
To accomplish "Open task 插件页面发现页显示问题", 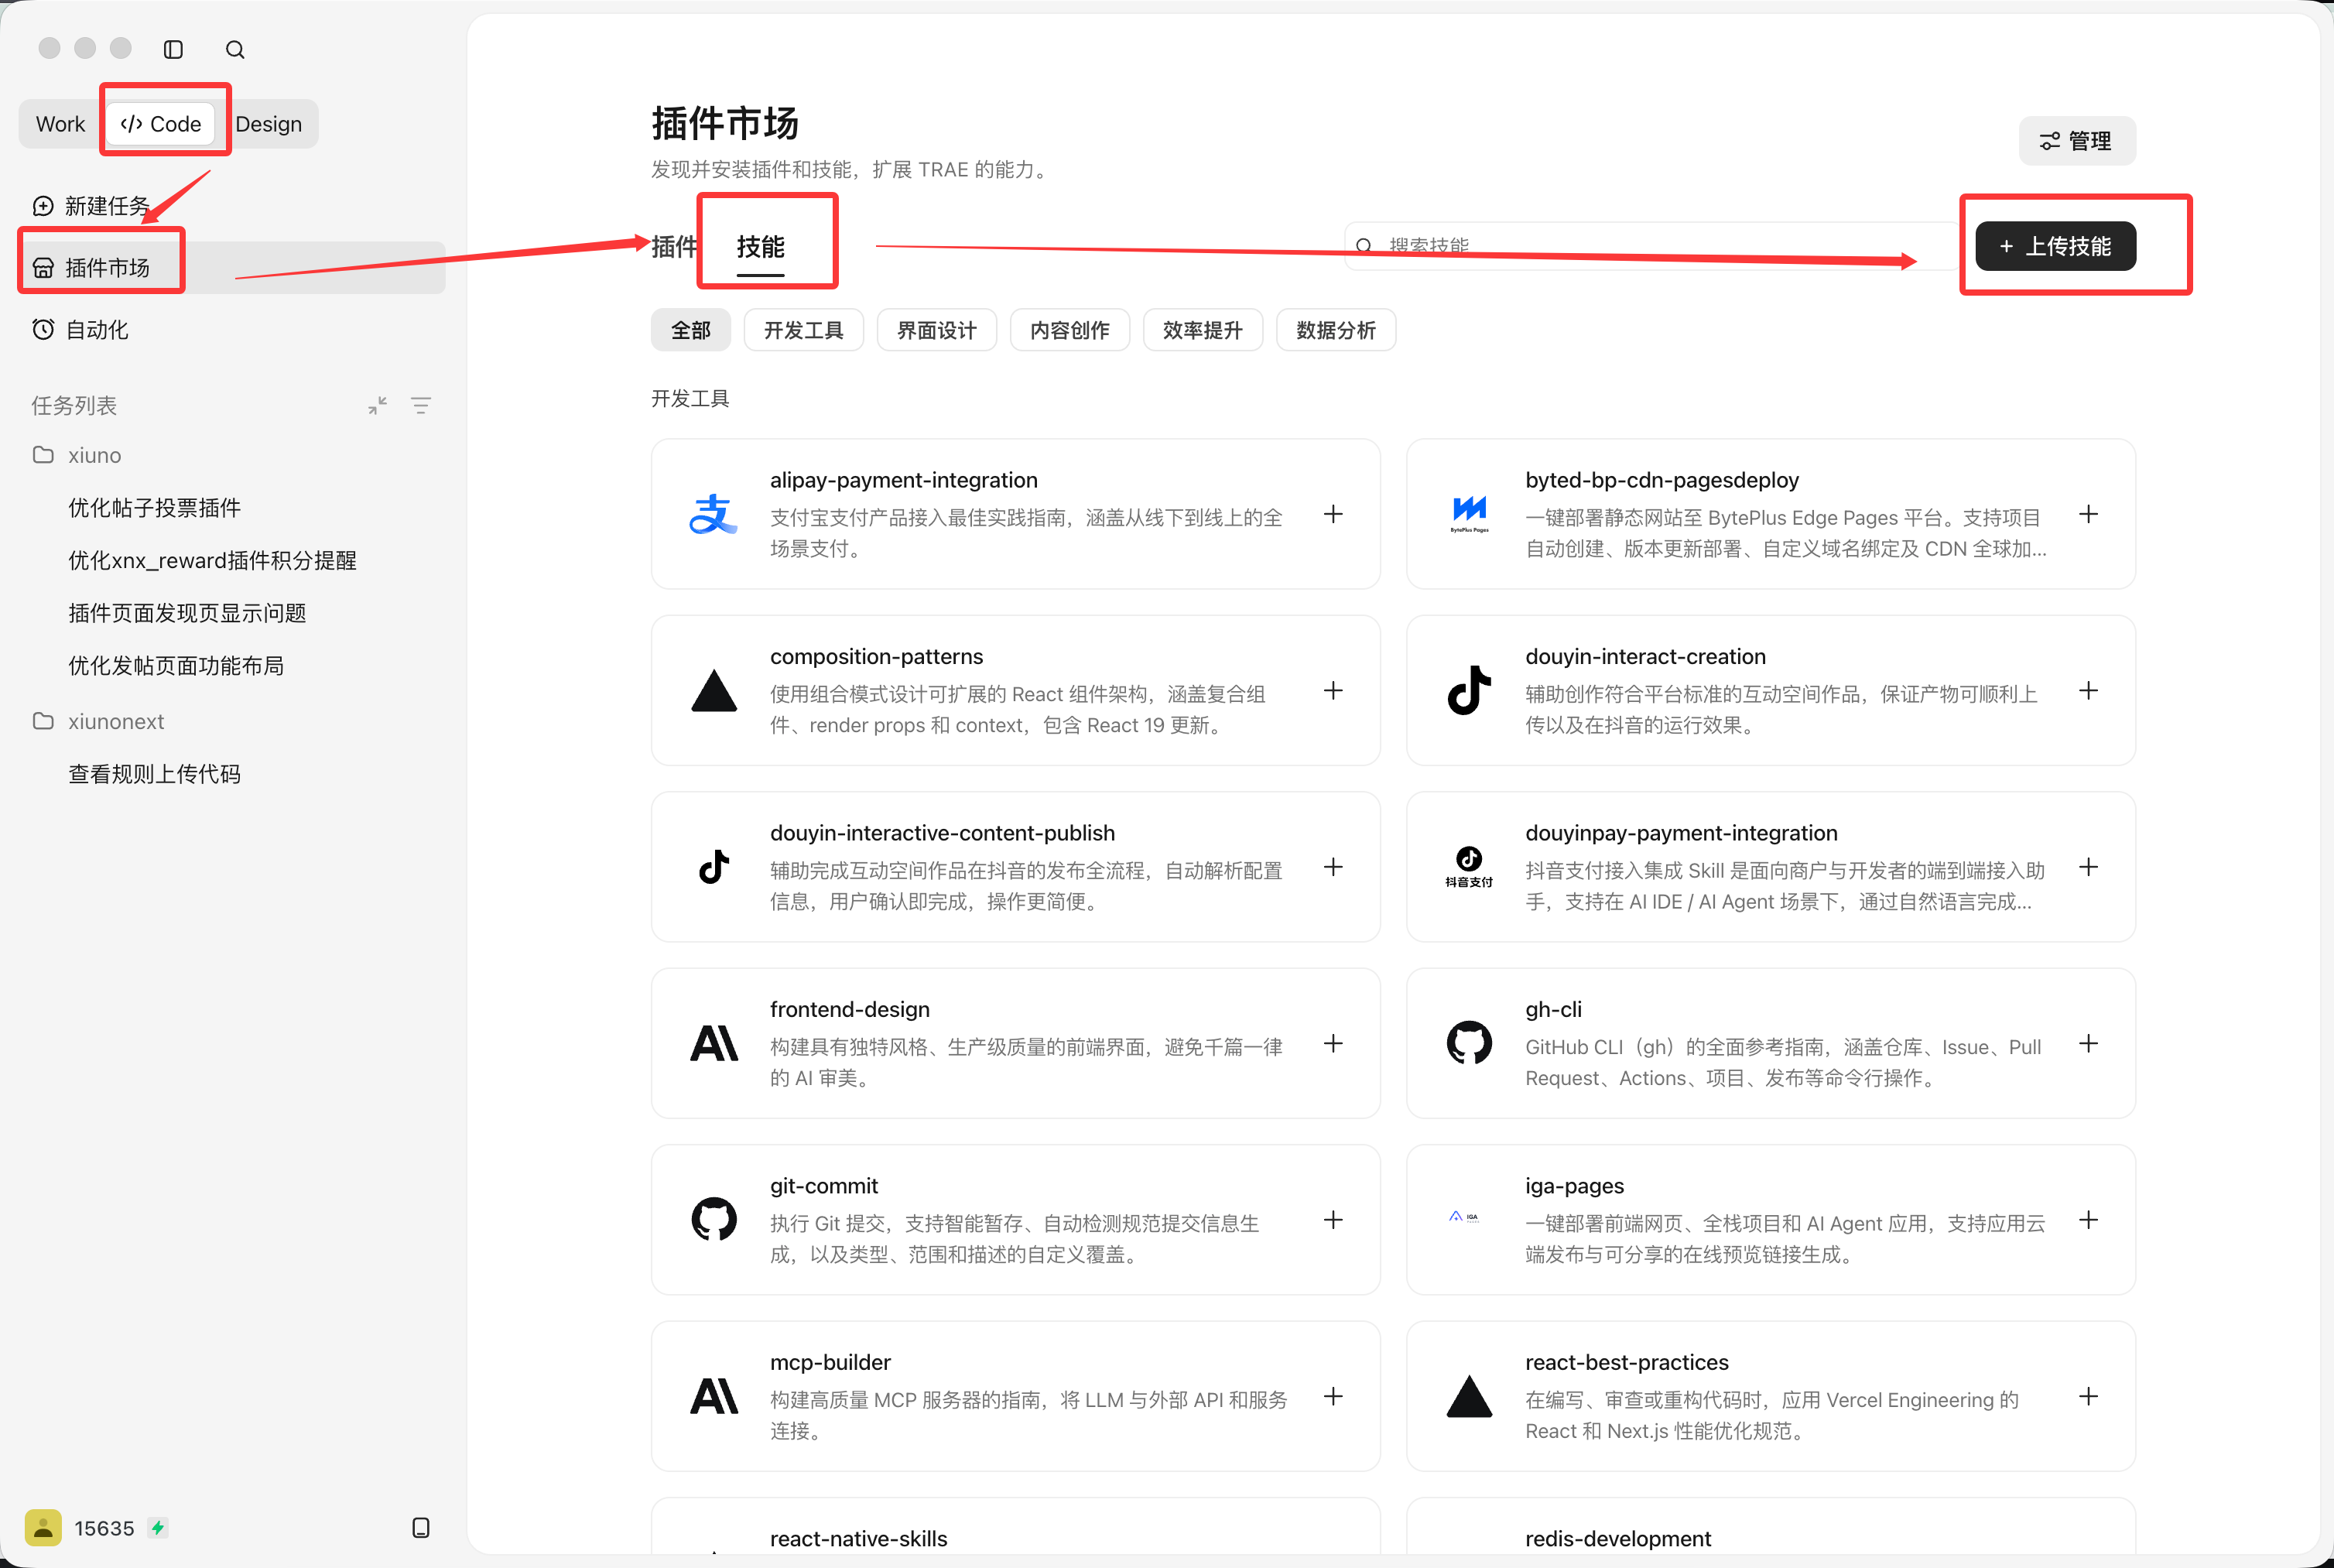I will tap(187, 613).
